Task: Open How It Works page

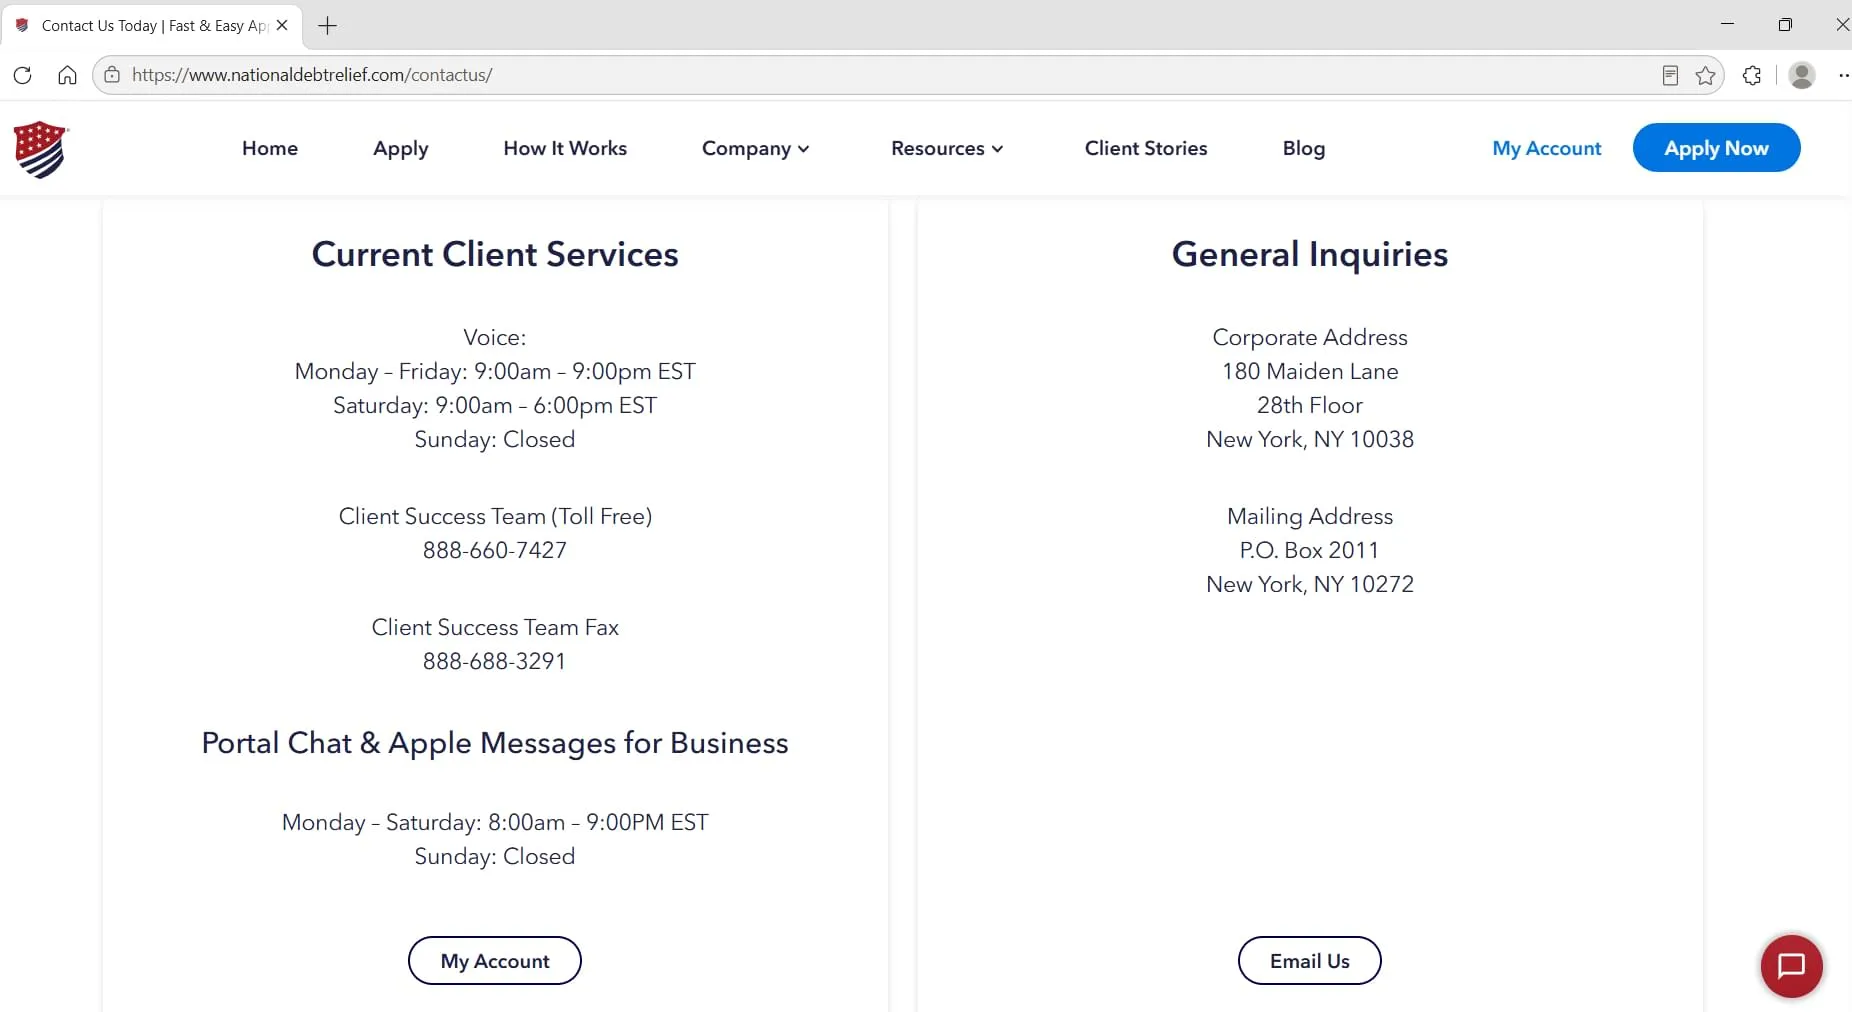Action: [x=565, y=148]
